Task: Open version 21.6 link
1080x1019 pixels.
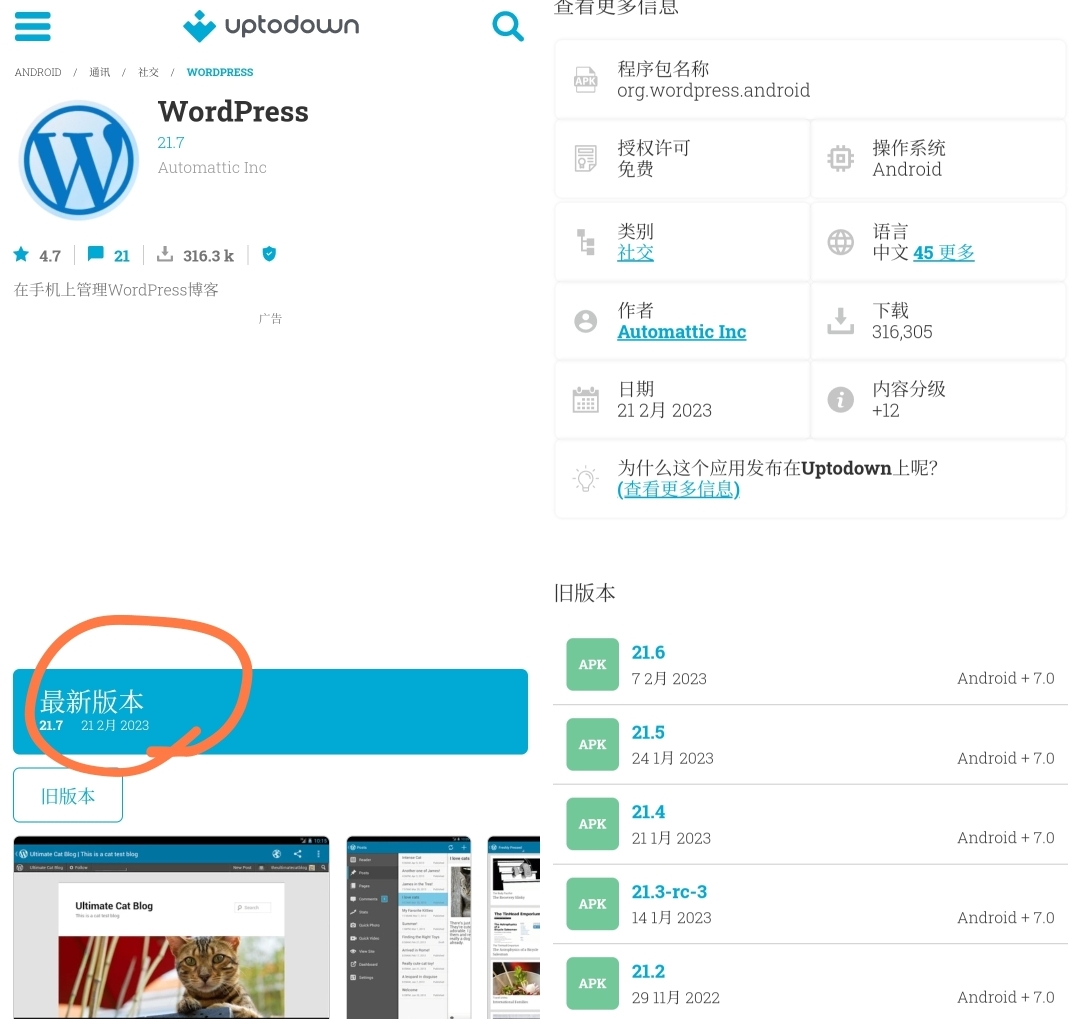Action: (648, 652)
